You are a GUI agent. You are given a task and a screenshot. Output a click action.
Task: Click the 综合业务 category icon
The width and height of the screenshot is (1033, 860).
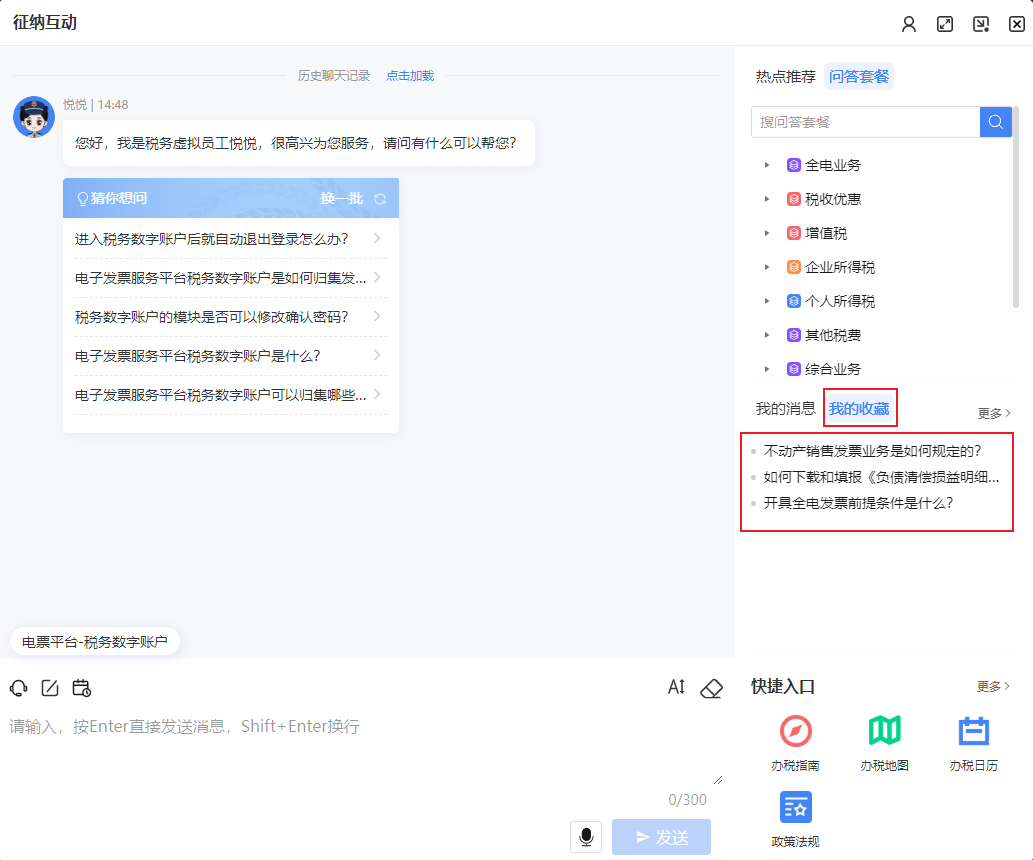(794, 369)
